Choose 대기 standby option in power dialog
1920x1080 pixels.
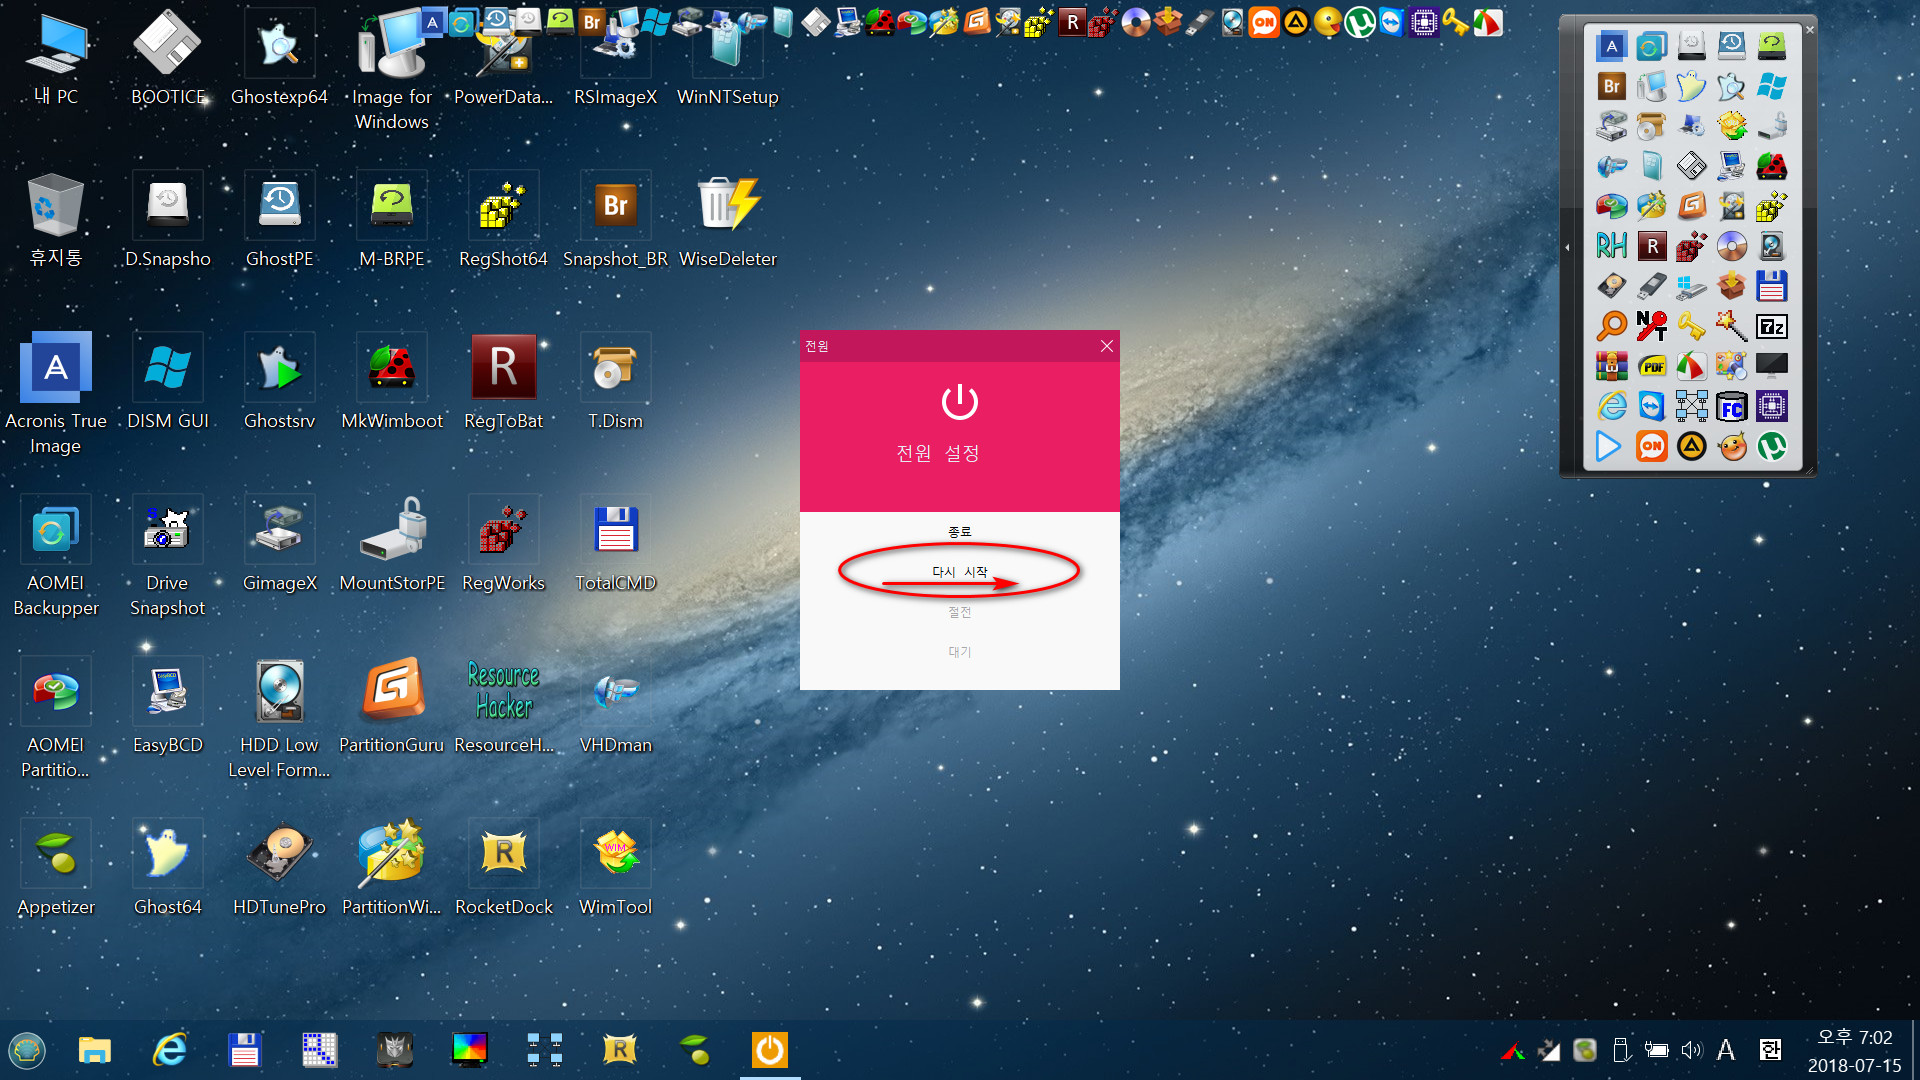coord(959,652)
